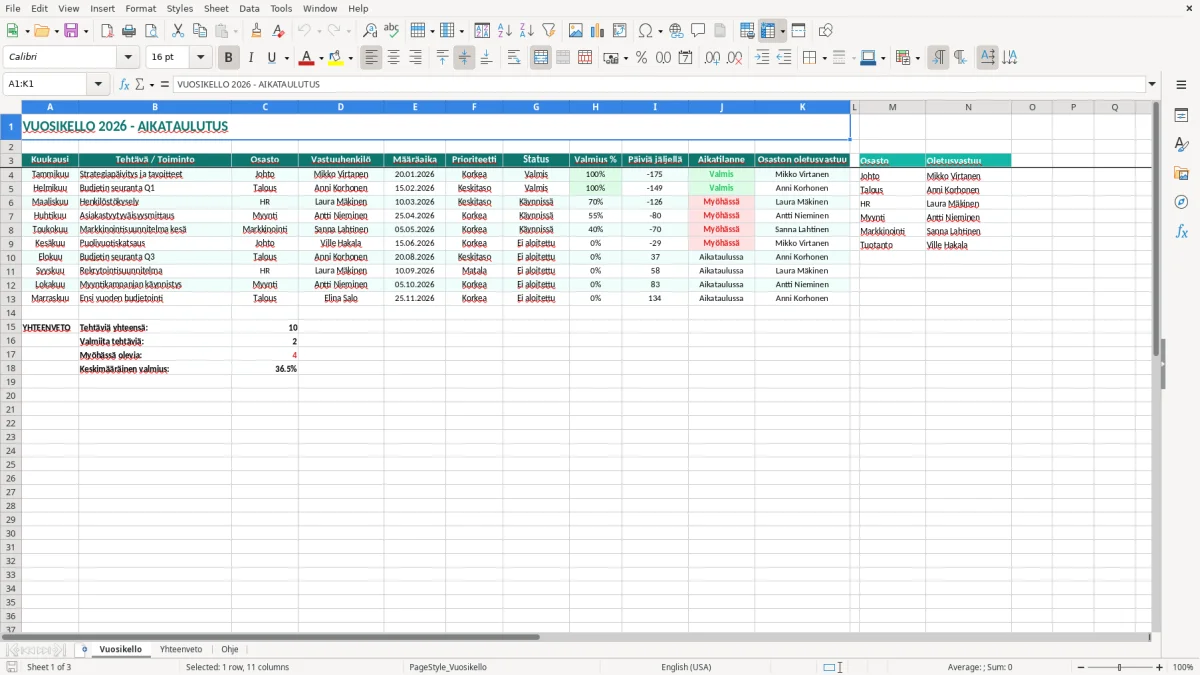Open the Format menu
This screenshot has width=1200, height=675.
[140, 8]
